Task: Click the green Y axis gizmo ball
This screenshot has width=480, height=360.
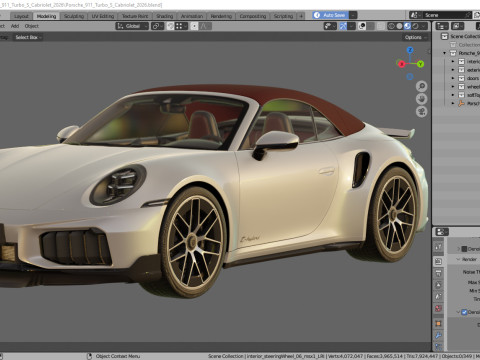Action: [420, 64]
